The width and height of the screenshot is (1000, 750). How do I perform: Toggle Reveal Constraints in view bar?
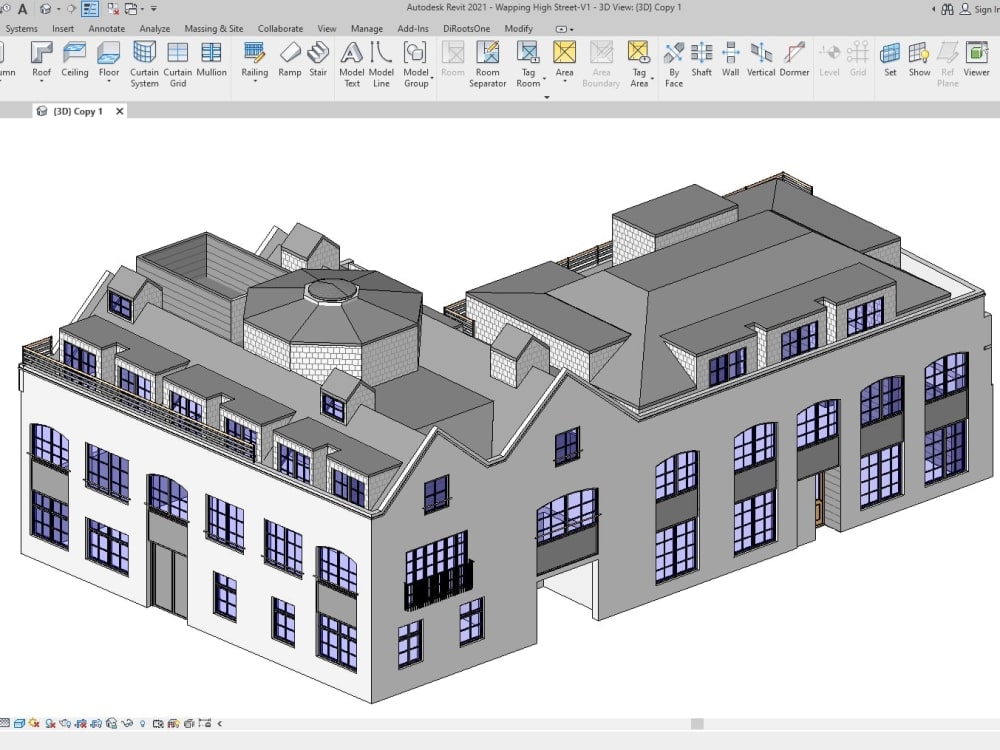pos(204,723)
